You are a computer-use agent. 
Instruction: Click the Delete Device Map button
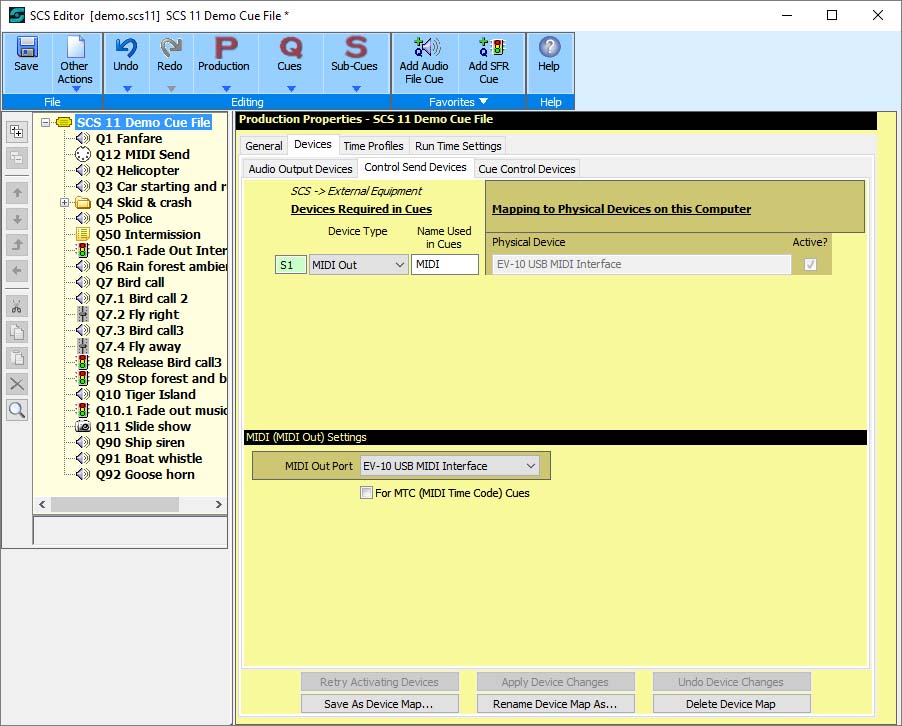pyautogui.click(x=730, y=704)
